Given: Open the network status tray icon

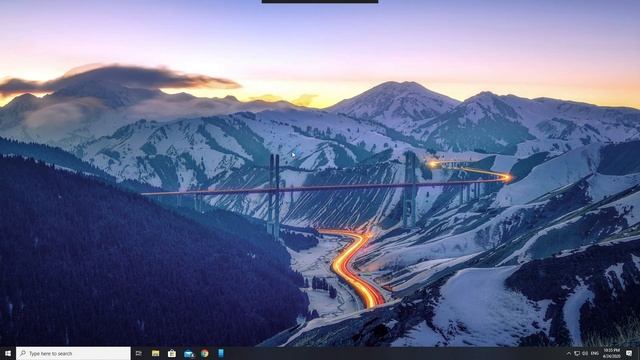Looking at the screenshot, I should tap(577, 353).
